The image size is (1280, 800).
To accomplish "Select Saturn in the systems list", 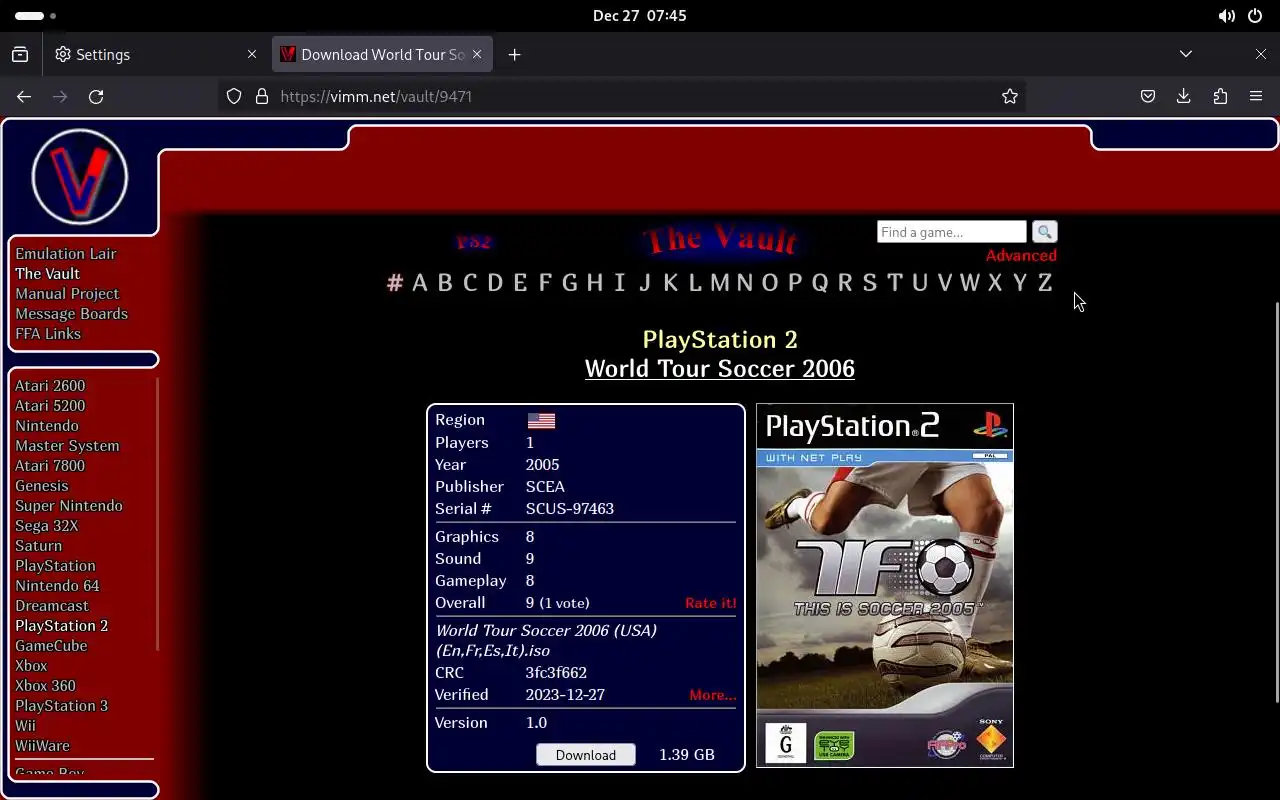I will 39,546.
